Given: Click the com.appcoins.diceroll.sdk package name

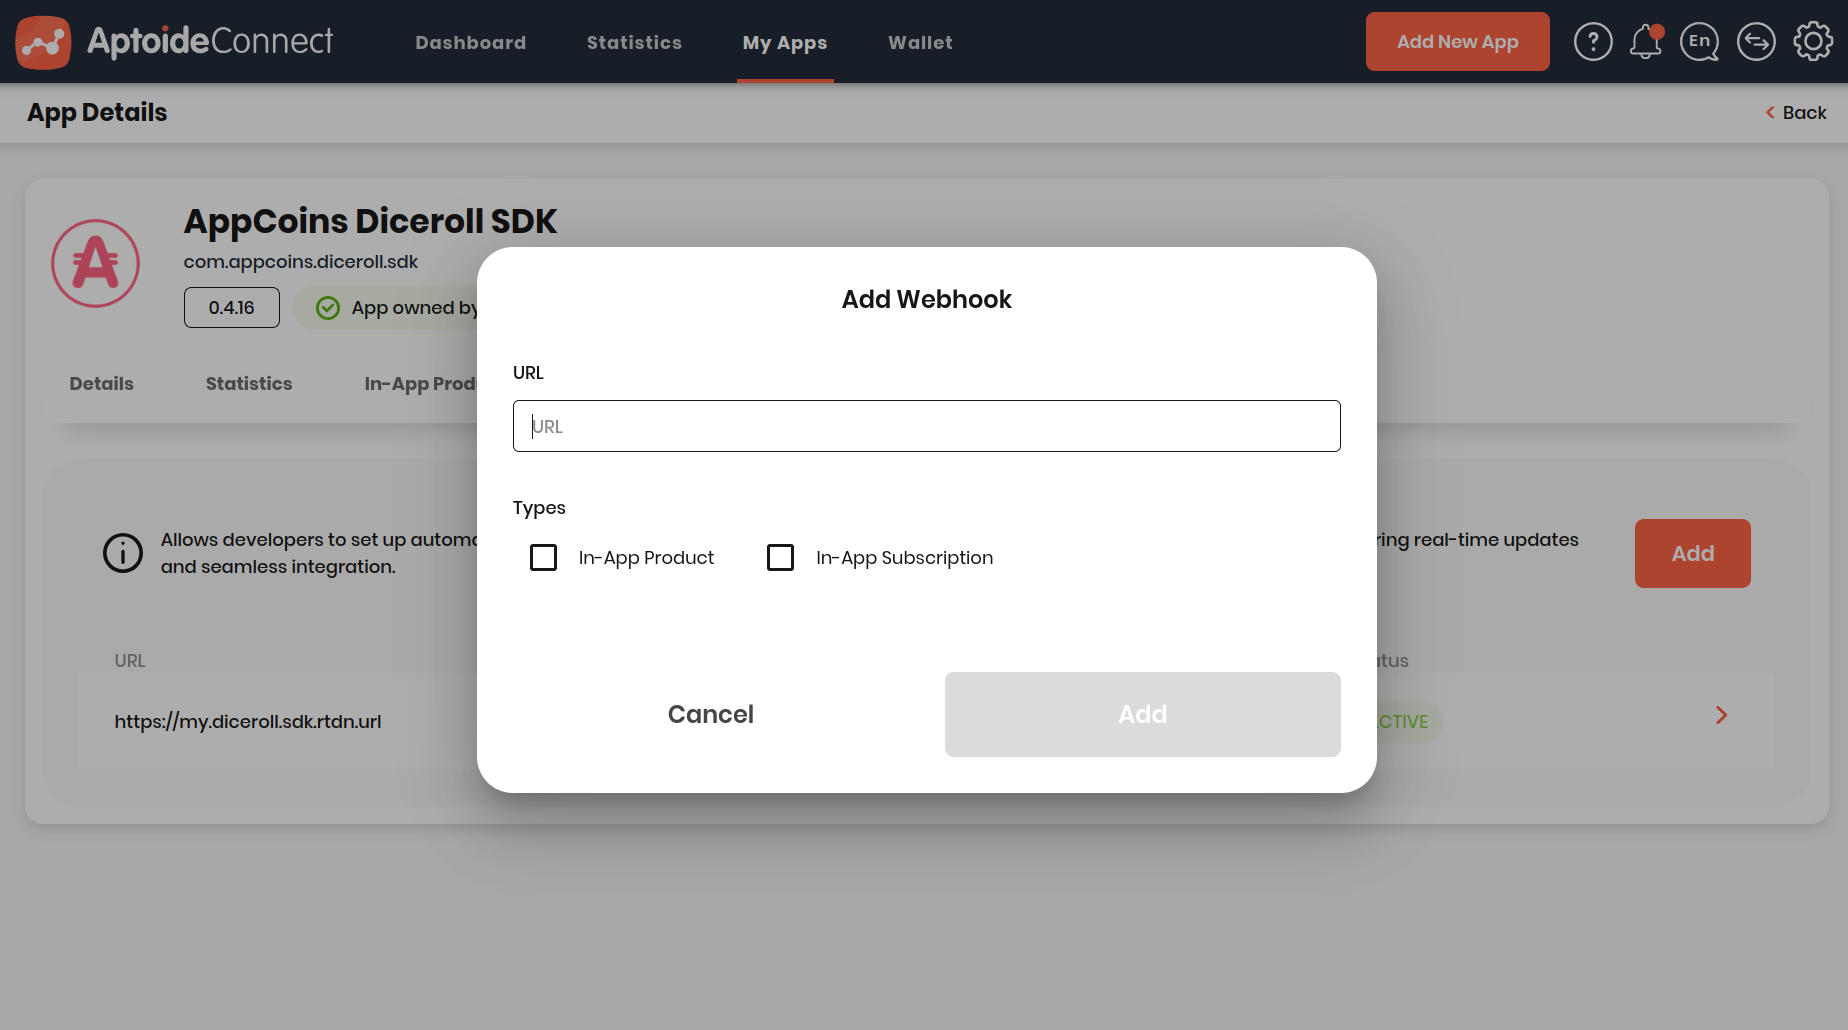Looking at the screenshot, I should [x=300, y=262].
